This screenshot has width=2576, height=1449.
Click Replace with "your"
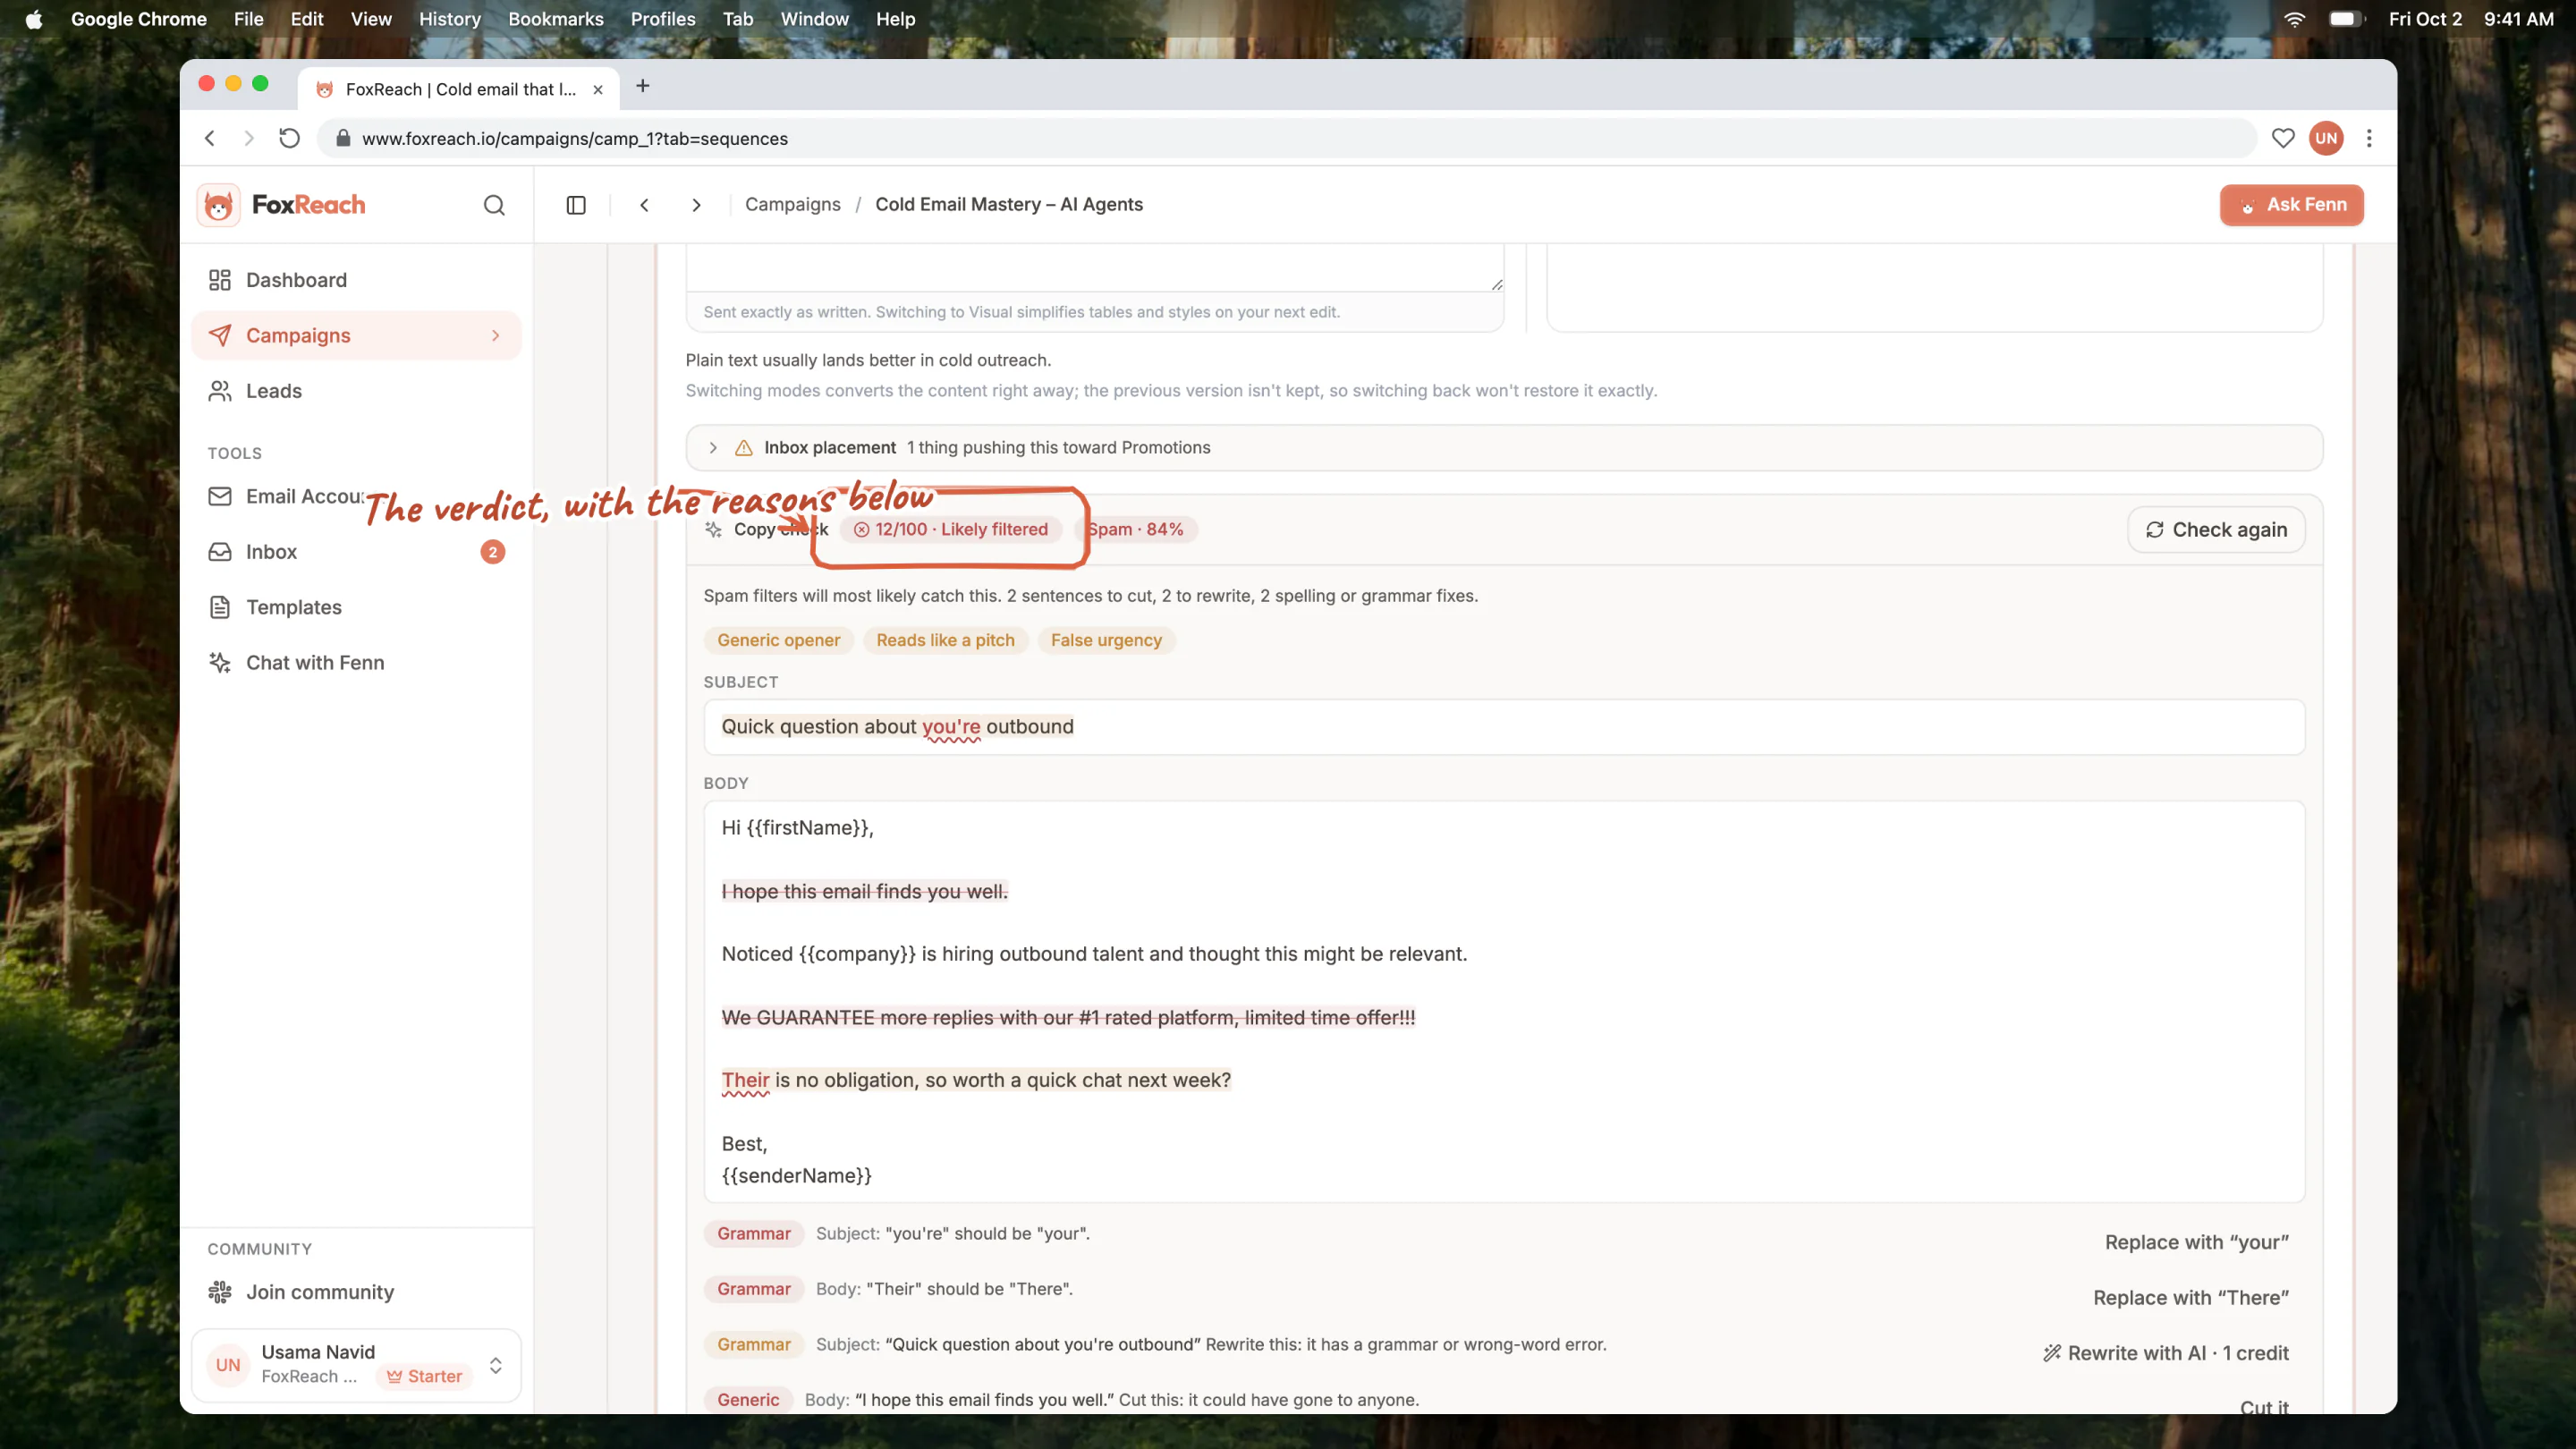[2197, 1242]
